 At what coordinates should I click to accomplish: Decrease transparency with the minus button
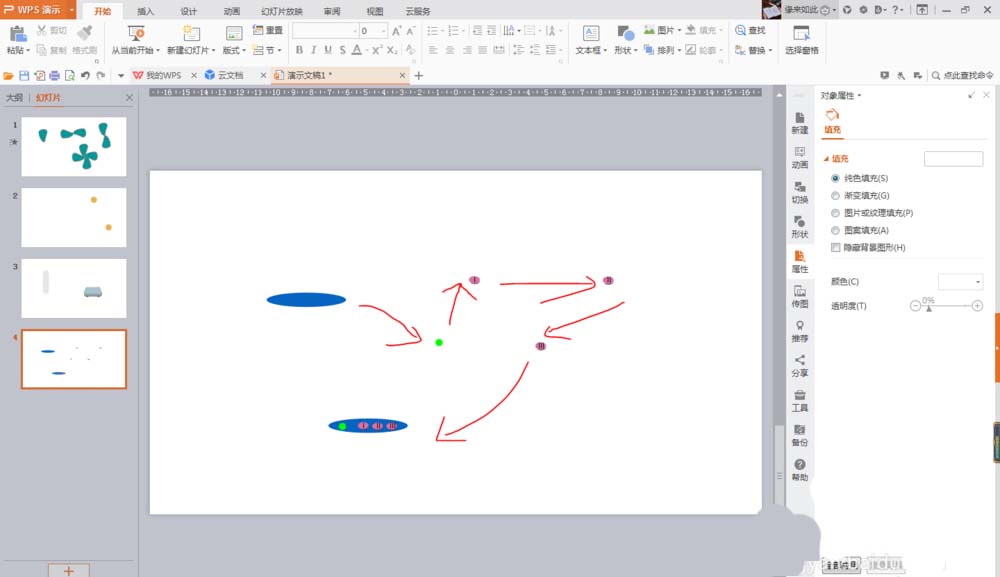tap(915, 306)
